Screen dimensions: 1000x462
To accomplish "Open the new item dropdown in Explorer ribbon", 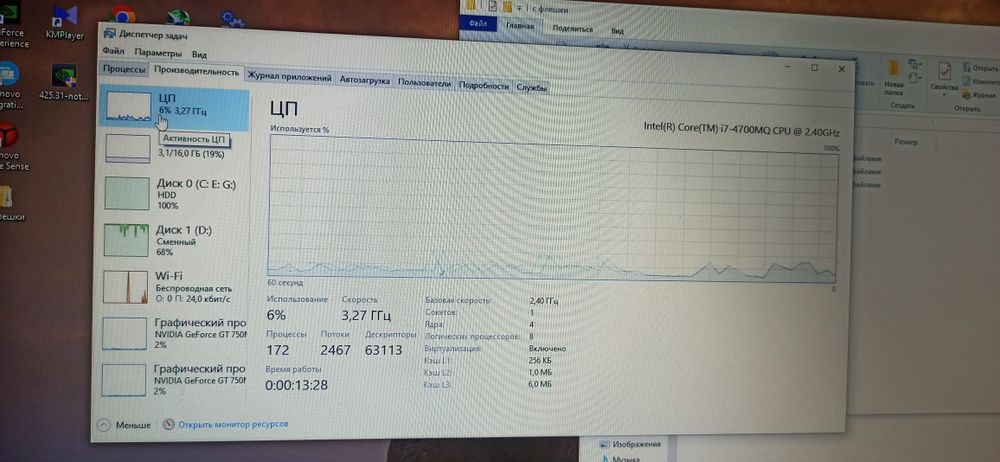I will (x=916, y=64).
